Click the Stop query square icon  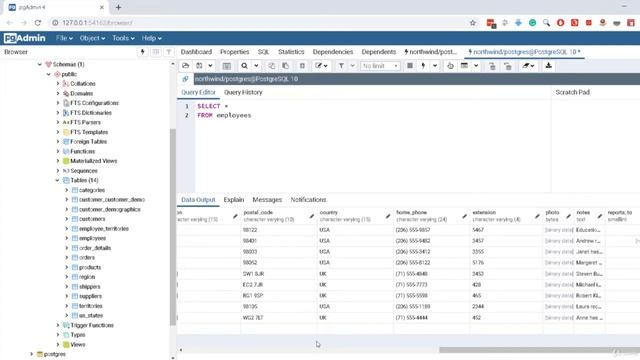click(x=410, y=66)
